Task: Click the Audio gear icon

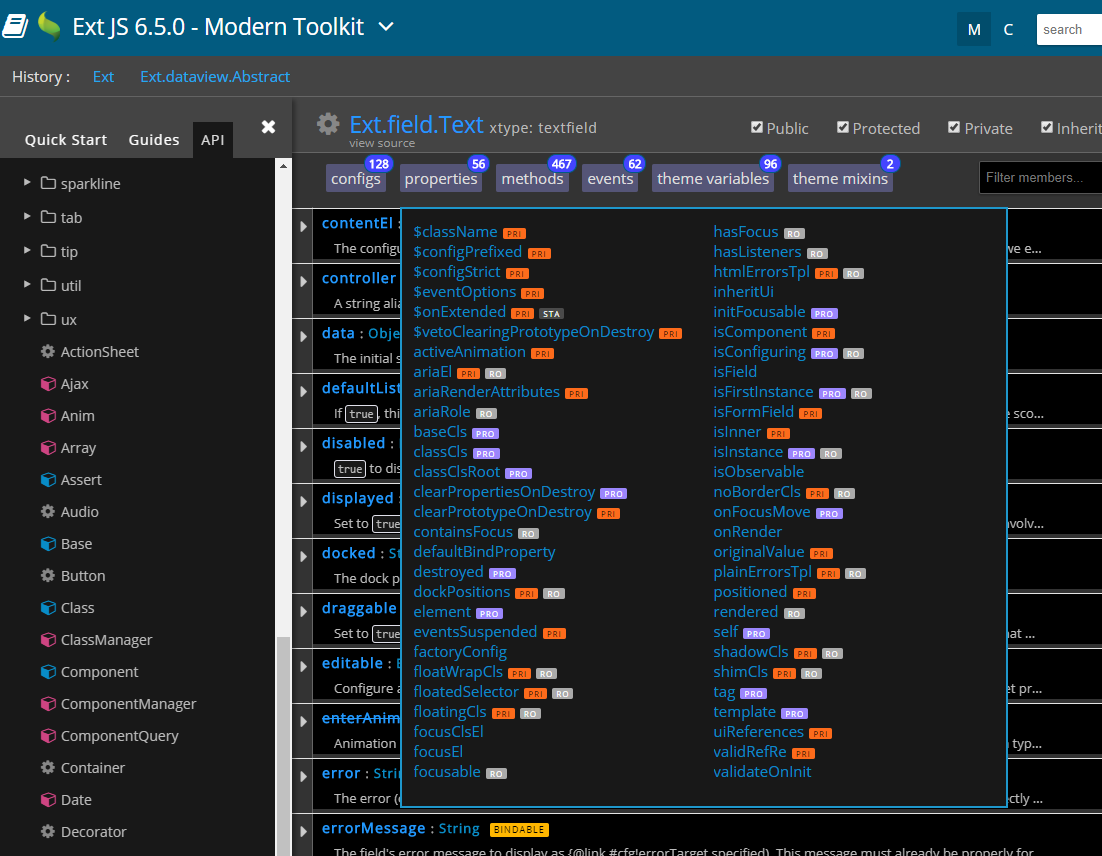Action: [x=48, y=512]
